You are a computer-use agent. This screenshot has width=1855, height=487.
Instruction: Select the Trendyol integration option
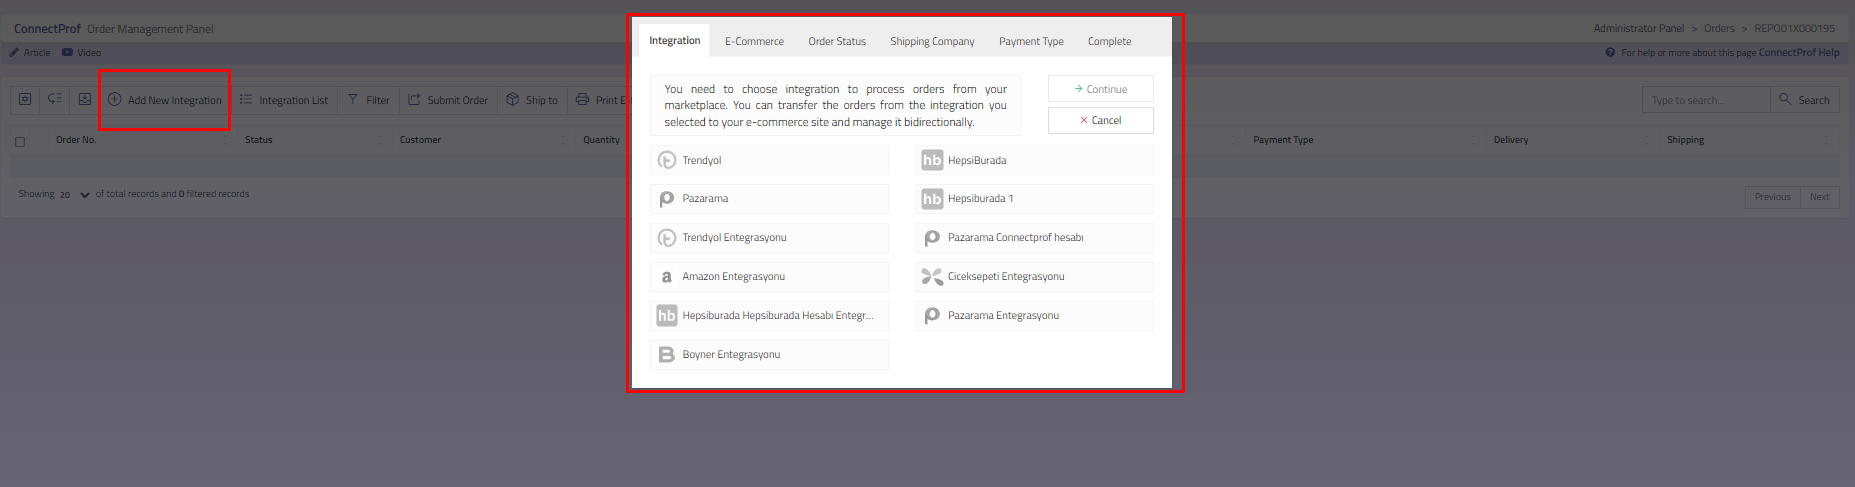(768, 160)
